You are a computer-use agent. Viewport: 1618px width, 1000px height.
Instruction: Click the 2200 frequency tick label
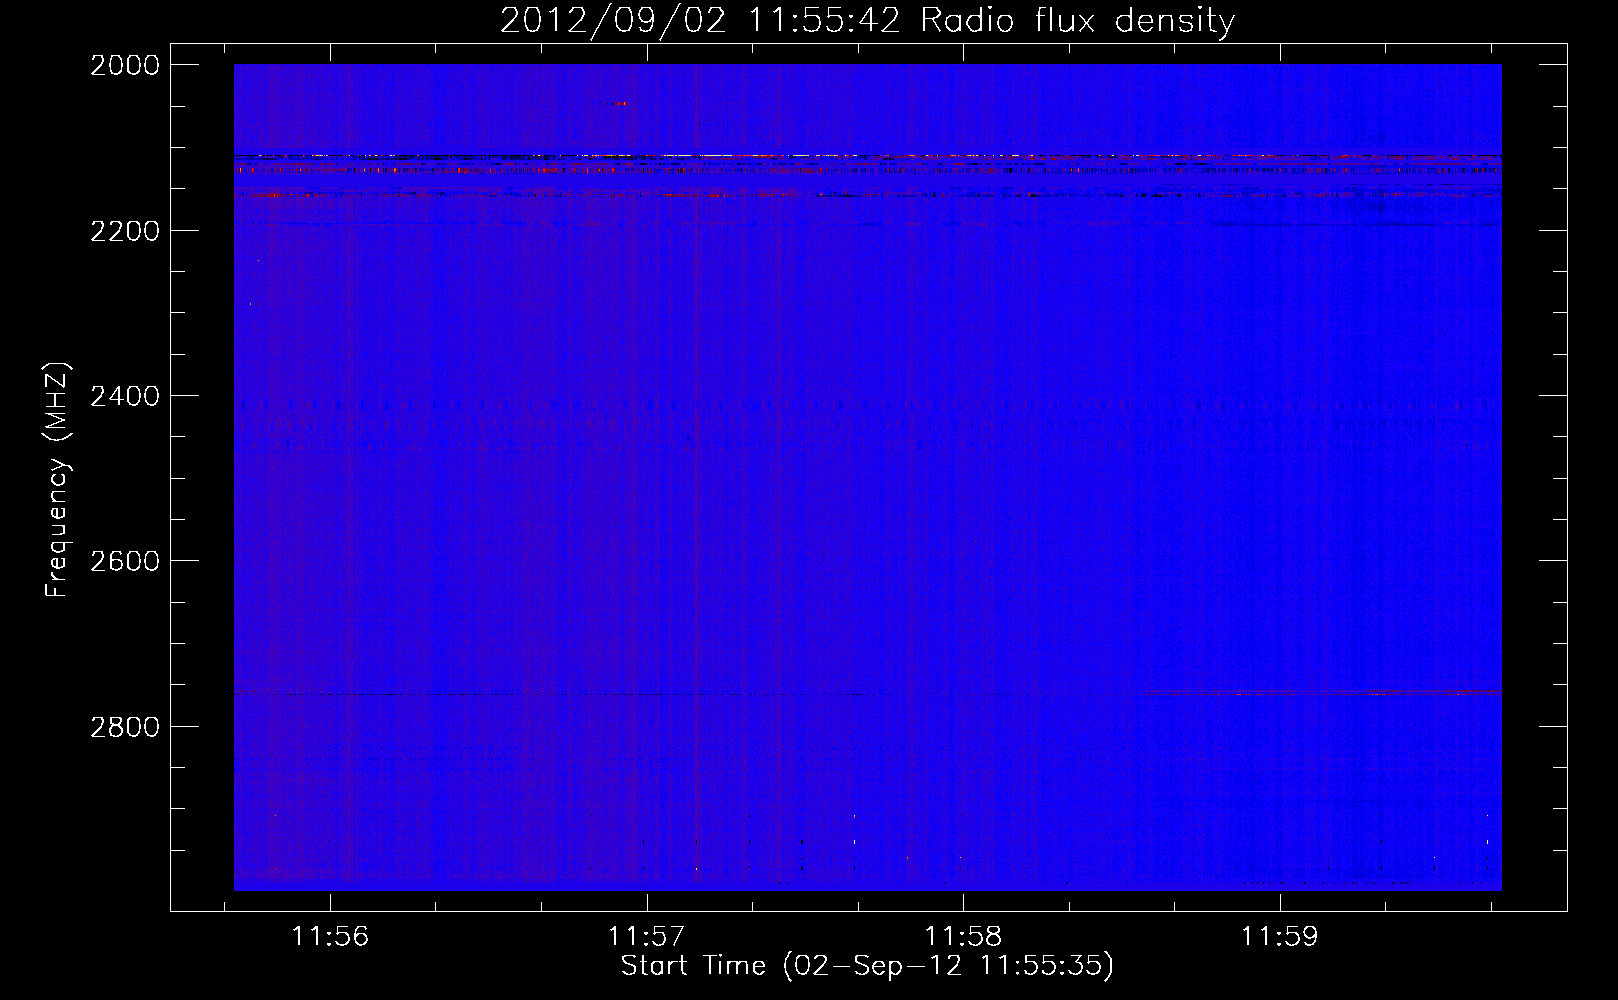125,231
